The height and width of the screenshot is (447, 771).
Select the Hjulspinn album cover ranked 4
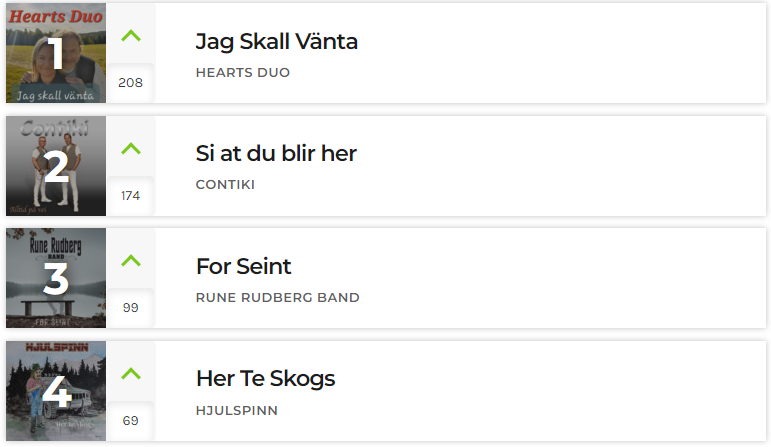56,391
